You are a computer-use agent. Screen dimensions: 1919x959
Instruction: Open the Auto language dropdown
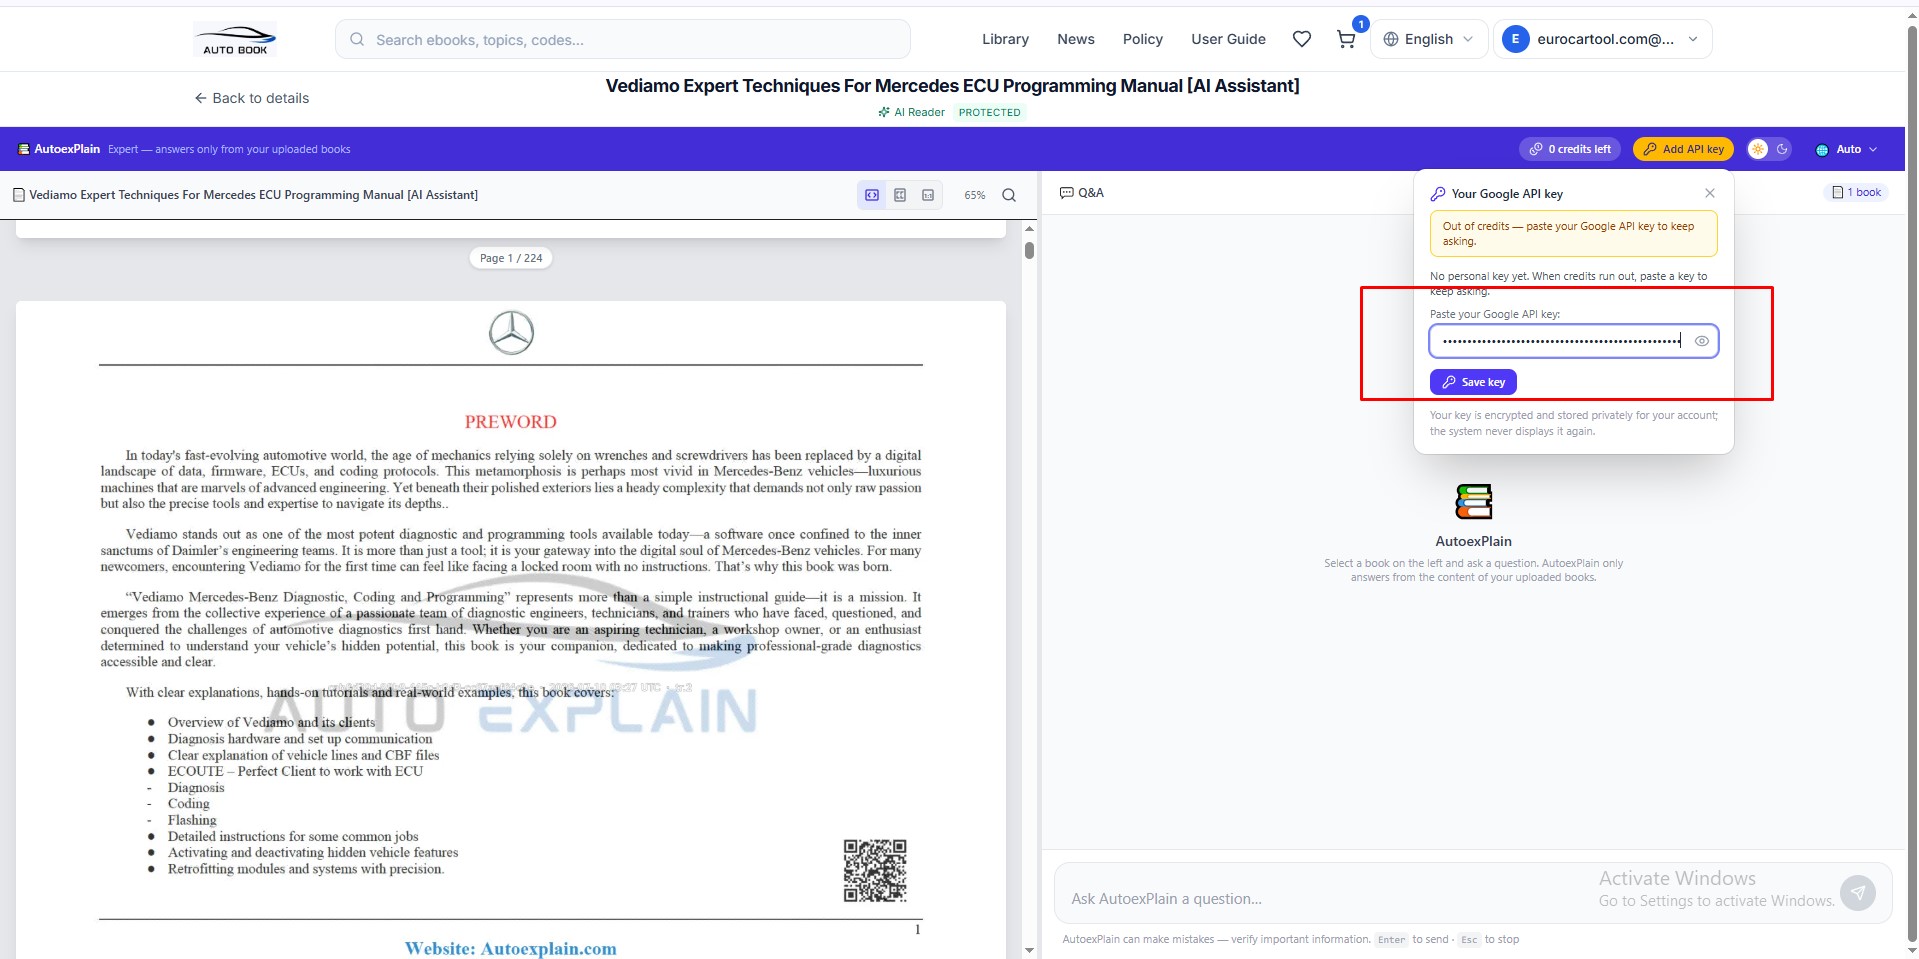[x=1847, y=149]
